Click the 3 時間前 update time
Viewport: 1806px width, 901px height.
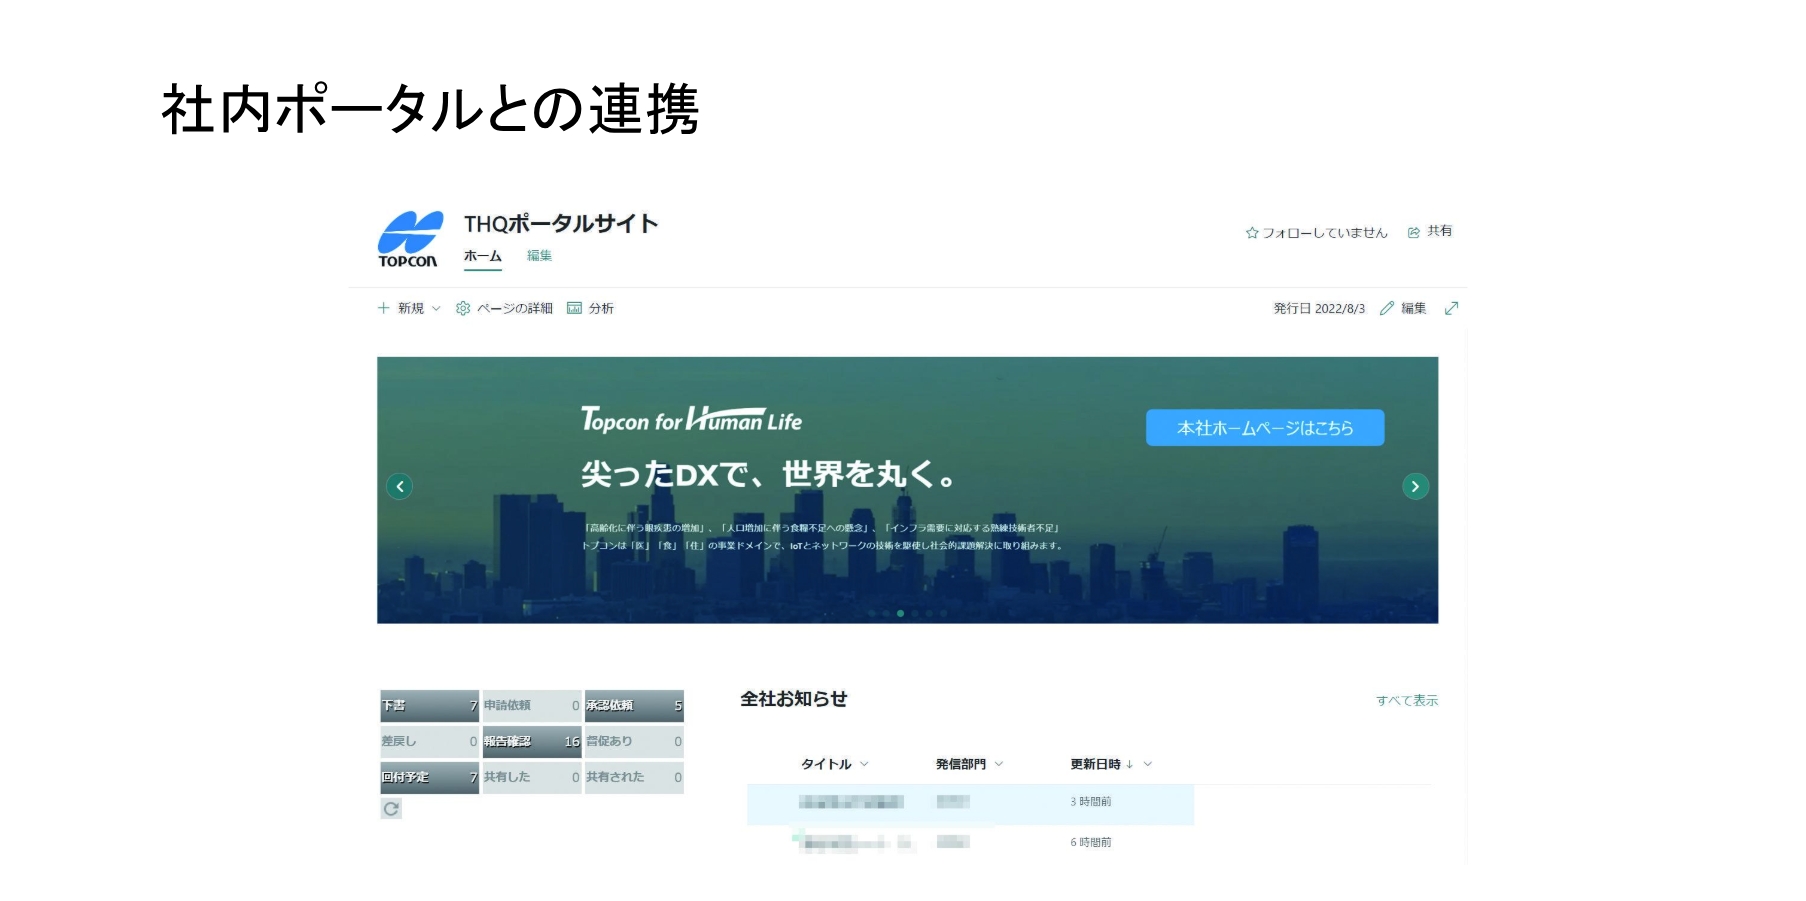point(1091,802)
